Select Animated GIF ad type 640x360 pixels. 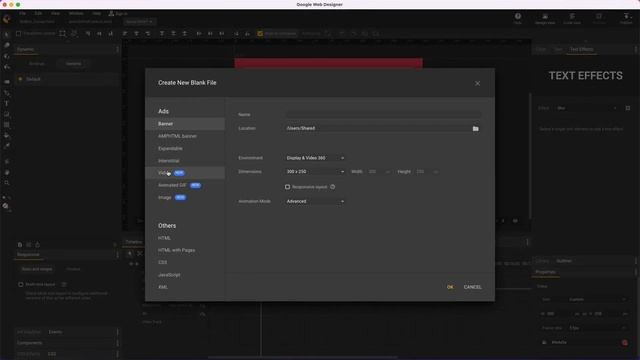click(x=185, y=185)
